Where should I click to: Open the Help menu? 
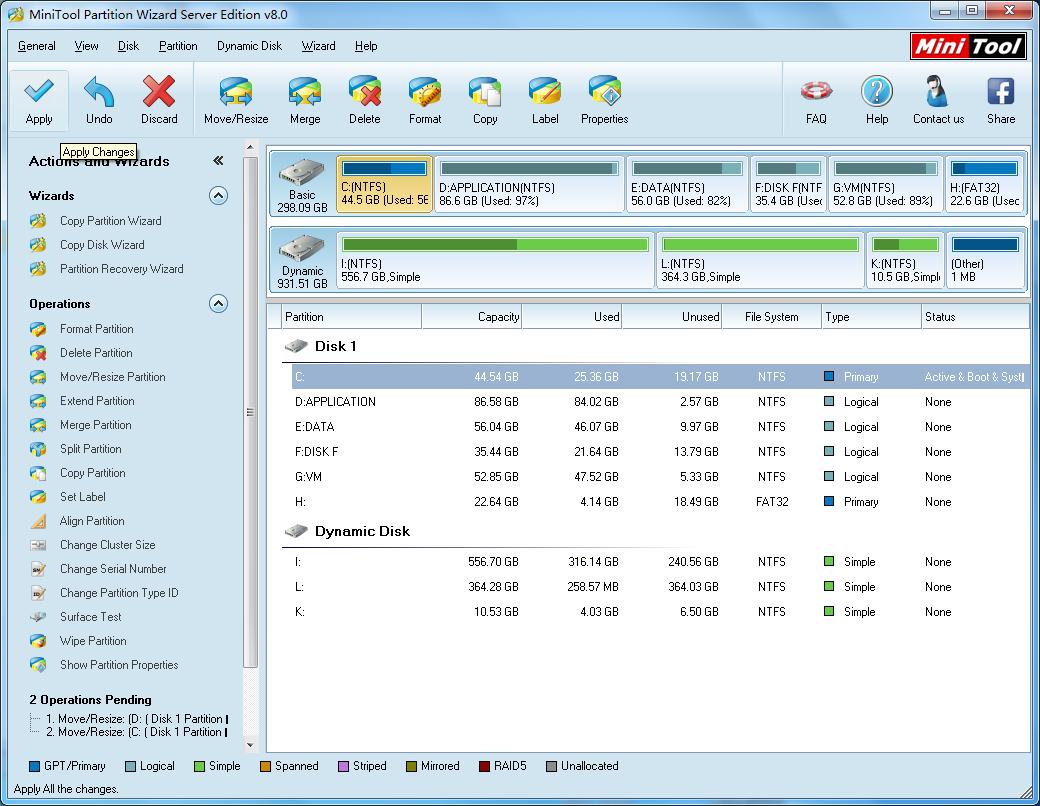(365, 46)
